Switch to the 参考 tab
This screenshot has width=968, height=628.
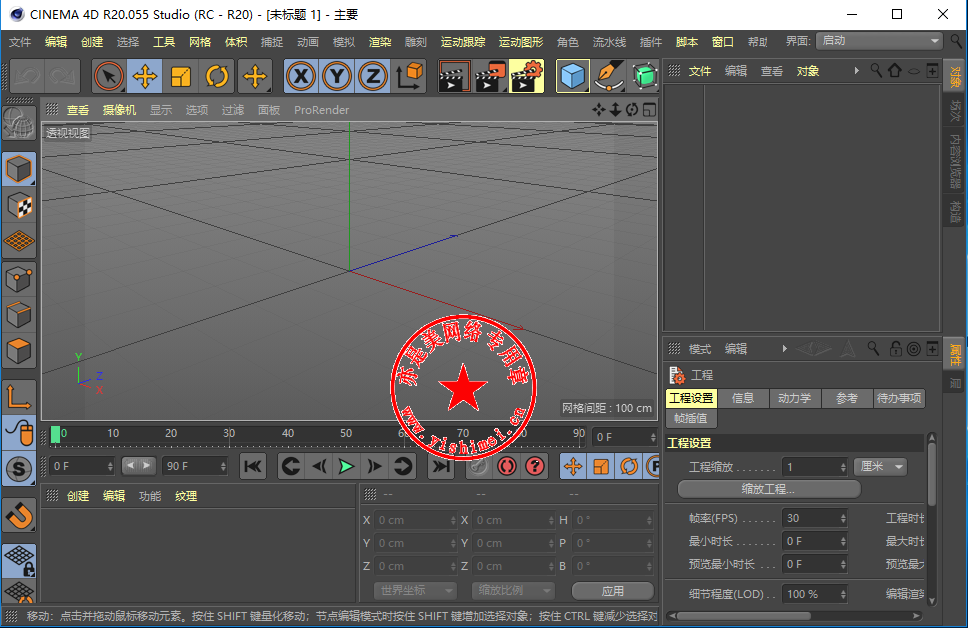coord(846,398)
